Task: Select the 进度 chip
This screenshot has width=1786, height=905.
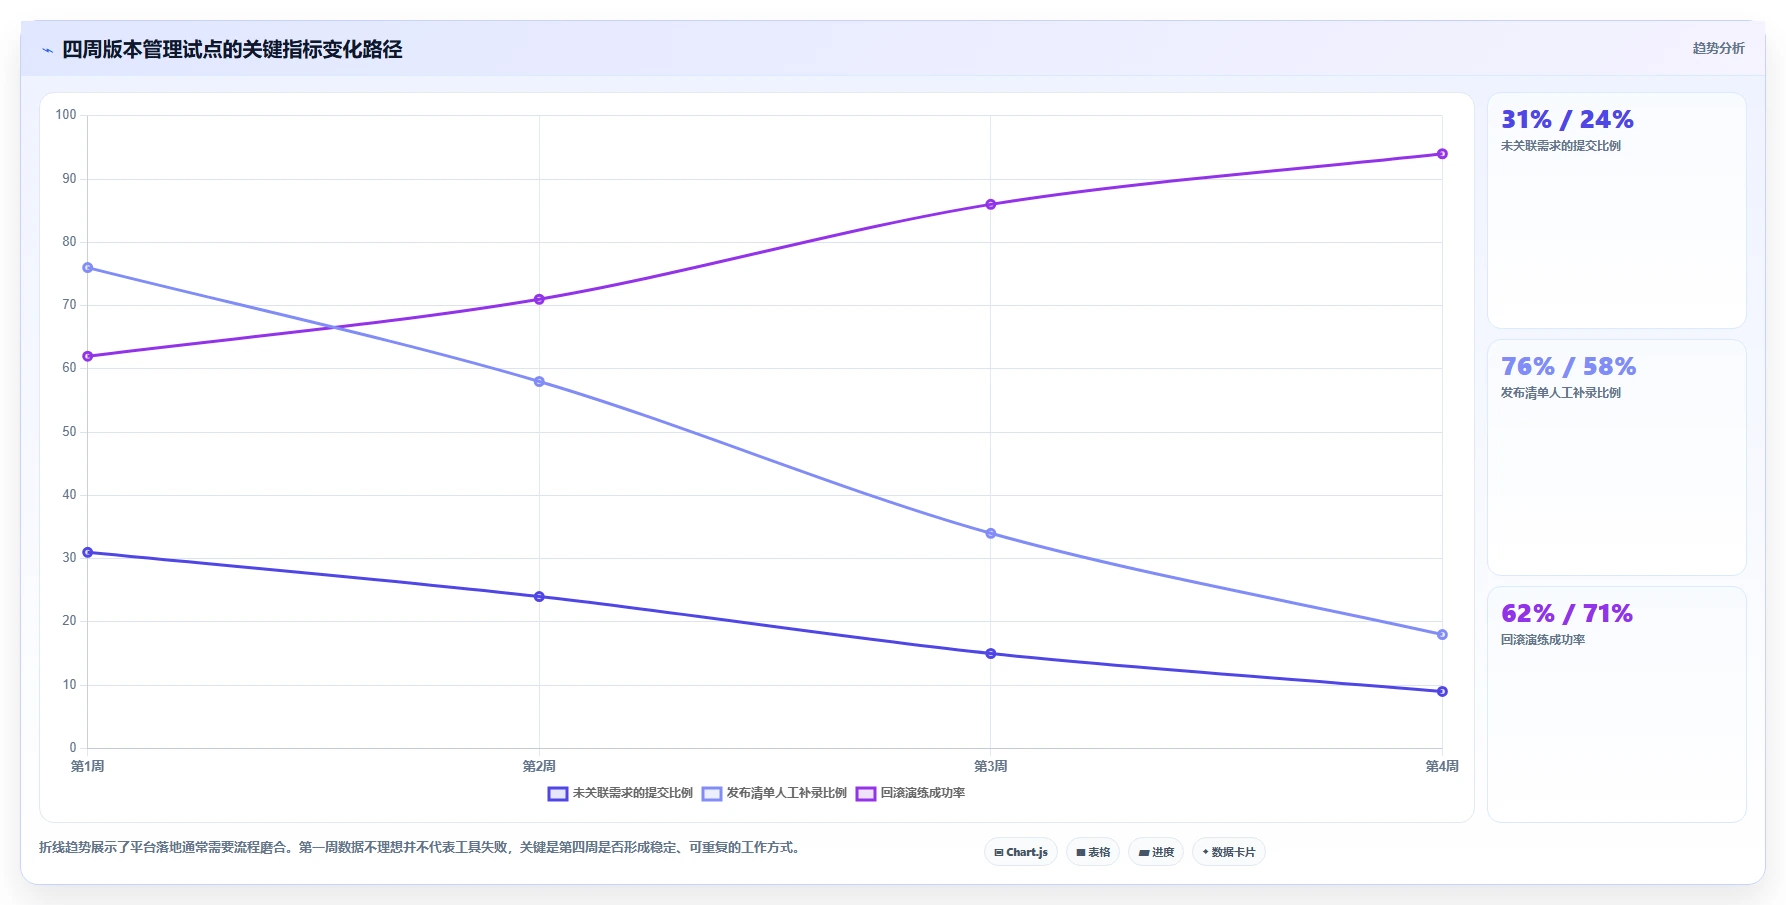Action: coord(1156,852)
